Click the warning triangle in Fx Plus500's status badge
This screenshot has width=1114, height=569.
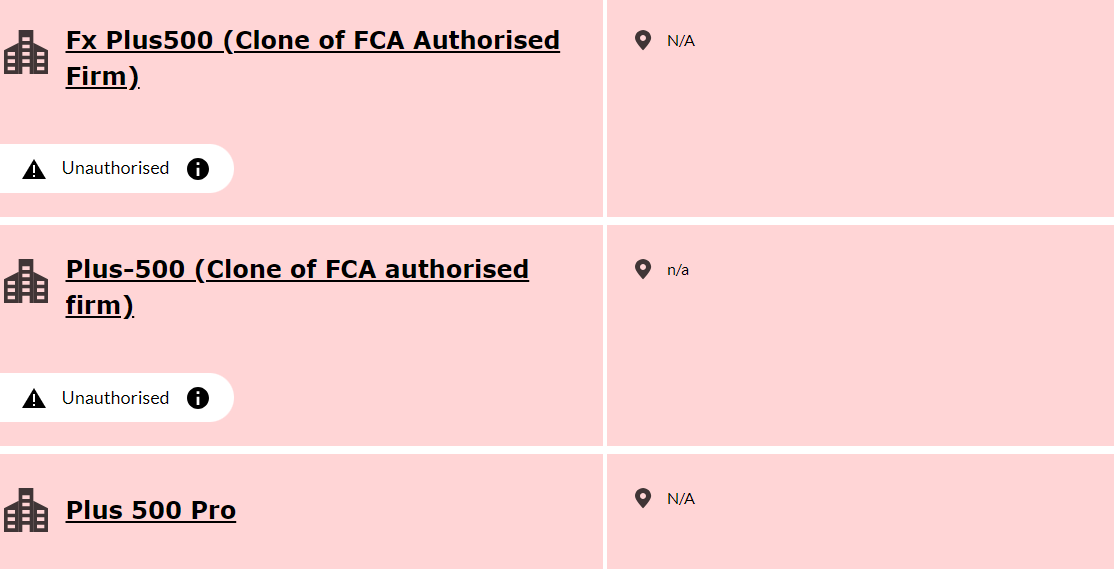(34, 170)
